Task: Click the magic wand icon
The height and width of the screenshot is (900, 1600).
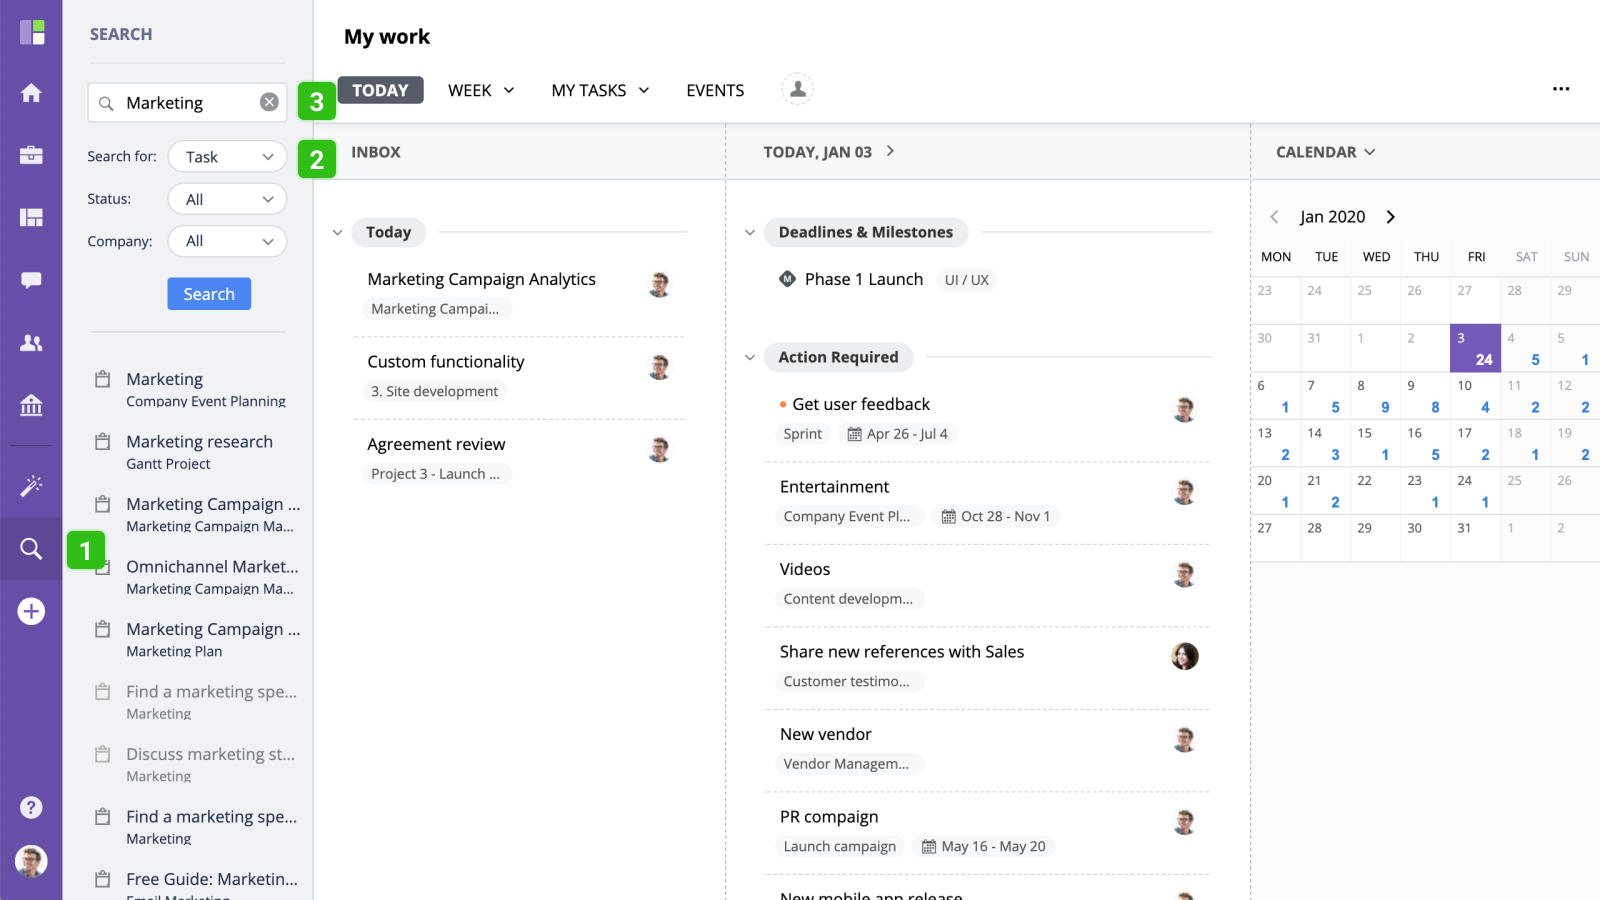Action: 31,486
